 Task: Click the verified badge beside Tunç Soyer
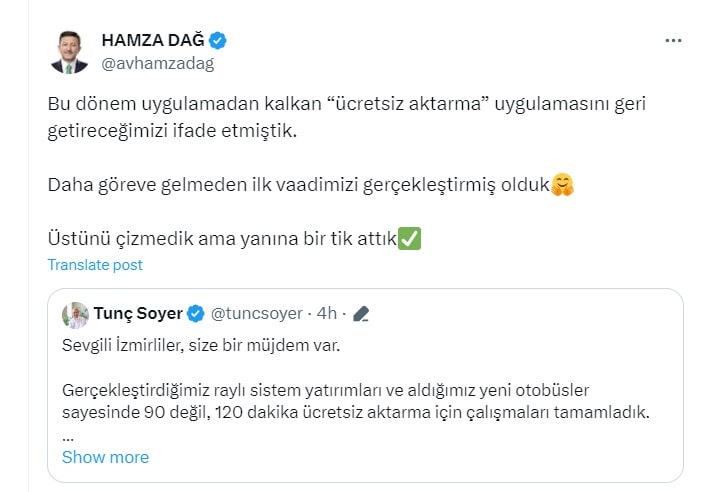point(197,314)
